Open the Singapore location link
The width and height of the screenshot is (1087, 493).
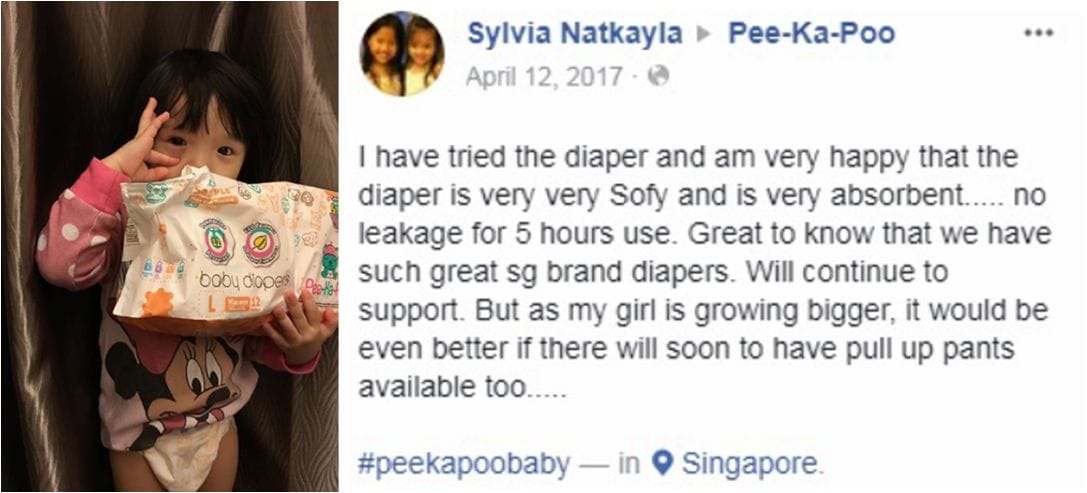(750, 463)
